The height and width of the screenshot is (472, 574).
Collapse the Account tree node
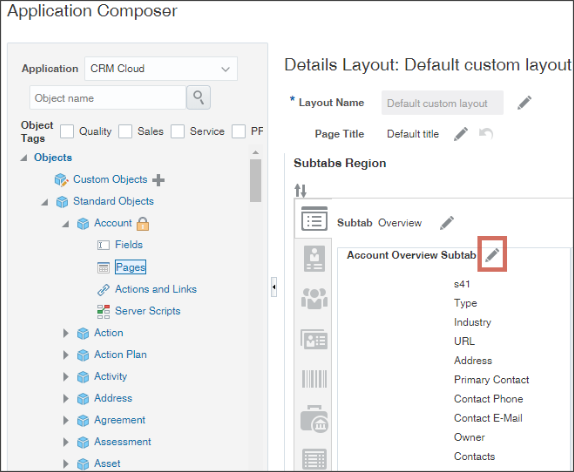66,223
